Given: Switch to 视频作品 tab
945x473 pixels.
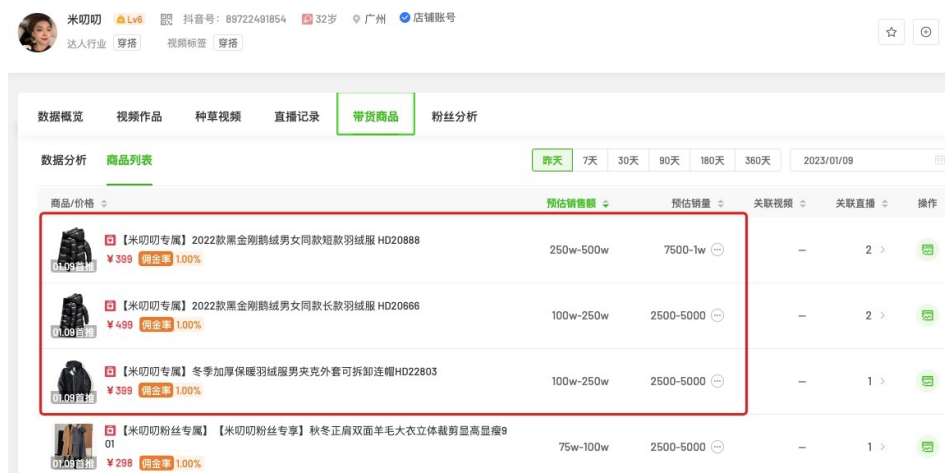Looking at the screenshot, I should (139, 117).
